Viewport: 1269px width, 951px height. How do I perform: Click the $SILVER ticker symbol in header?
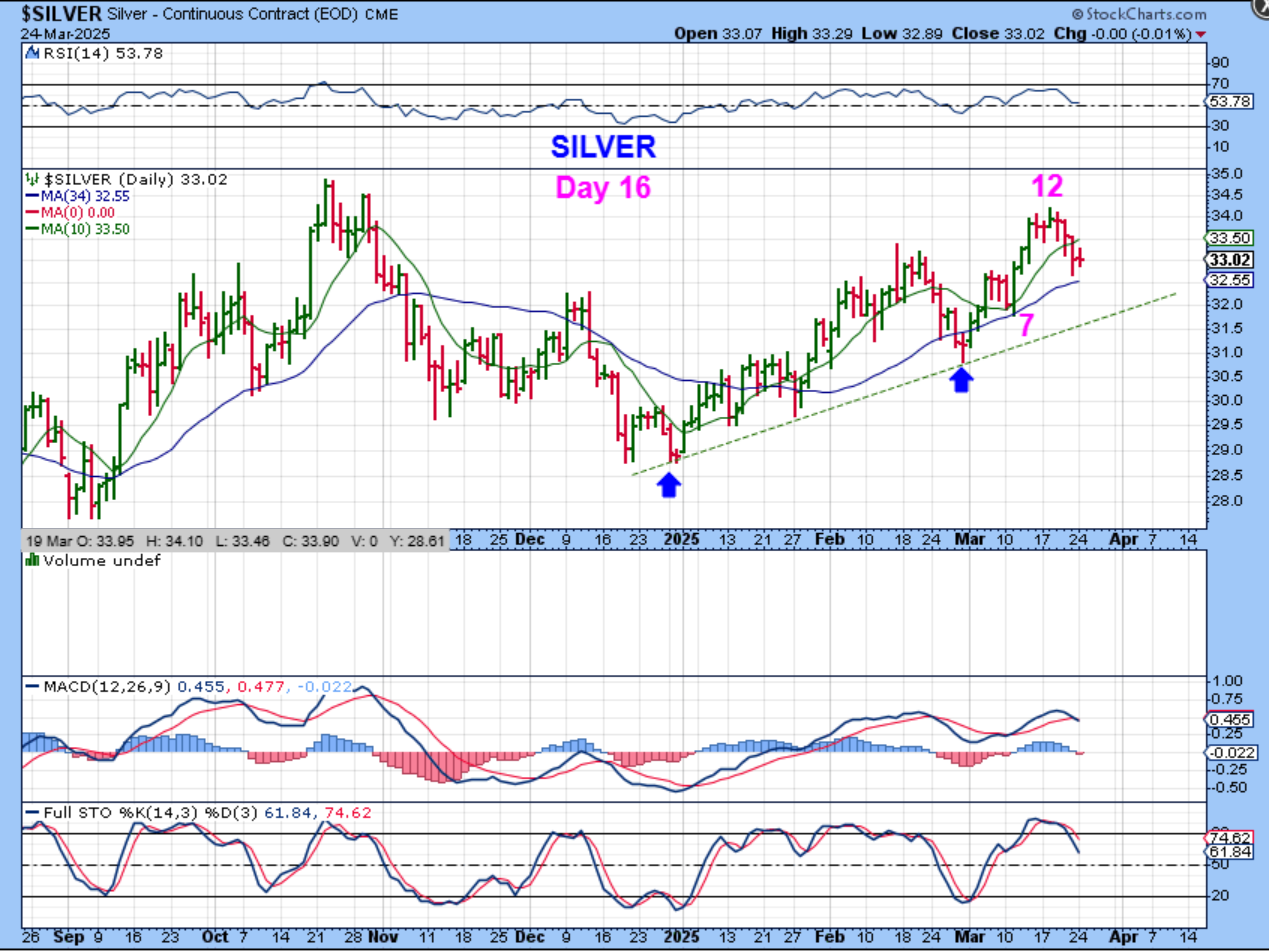click(x=60, y=15)
